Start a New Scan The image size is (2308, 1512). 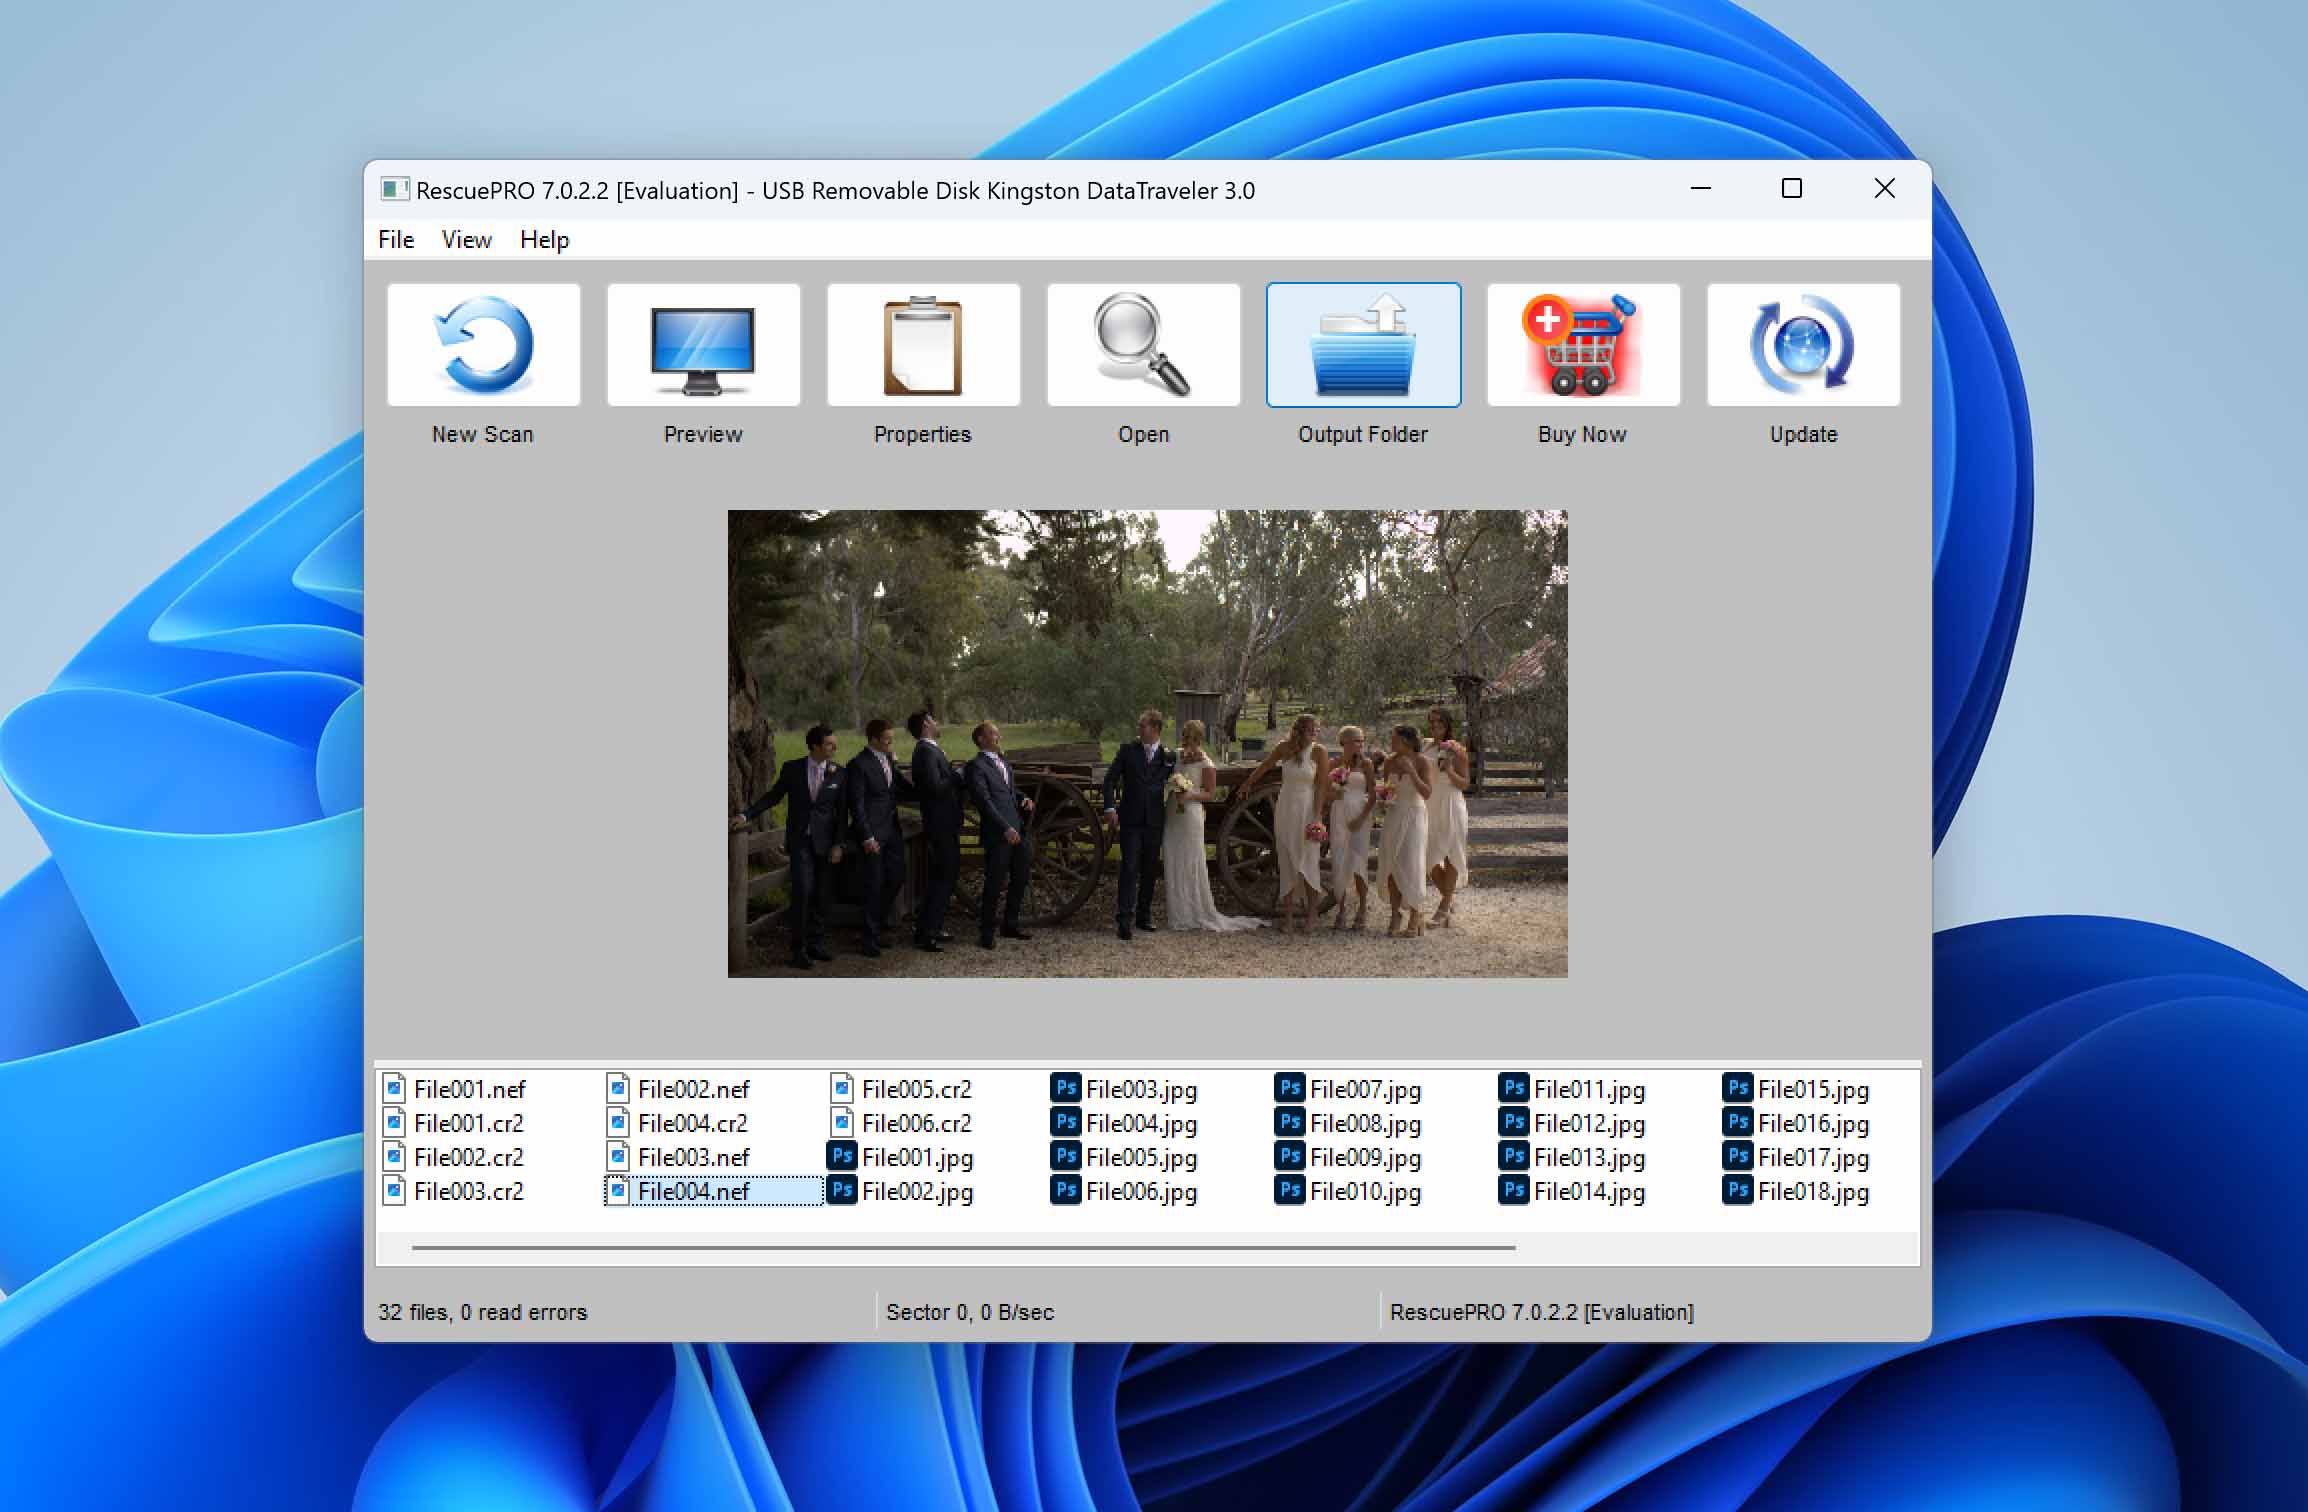(483, 345)
